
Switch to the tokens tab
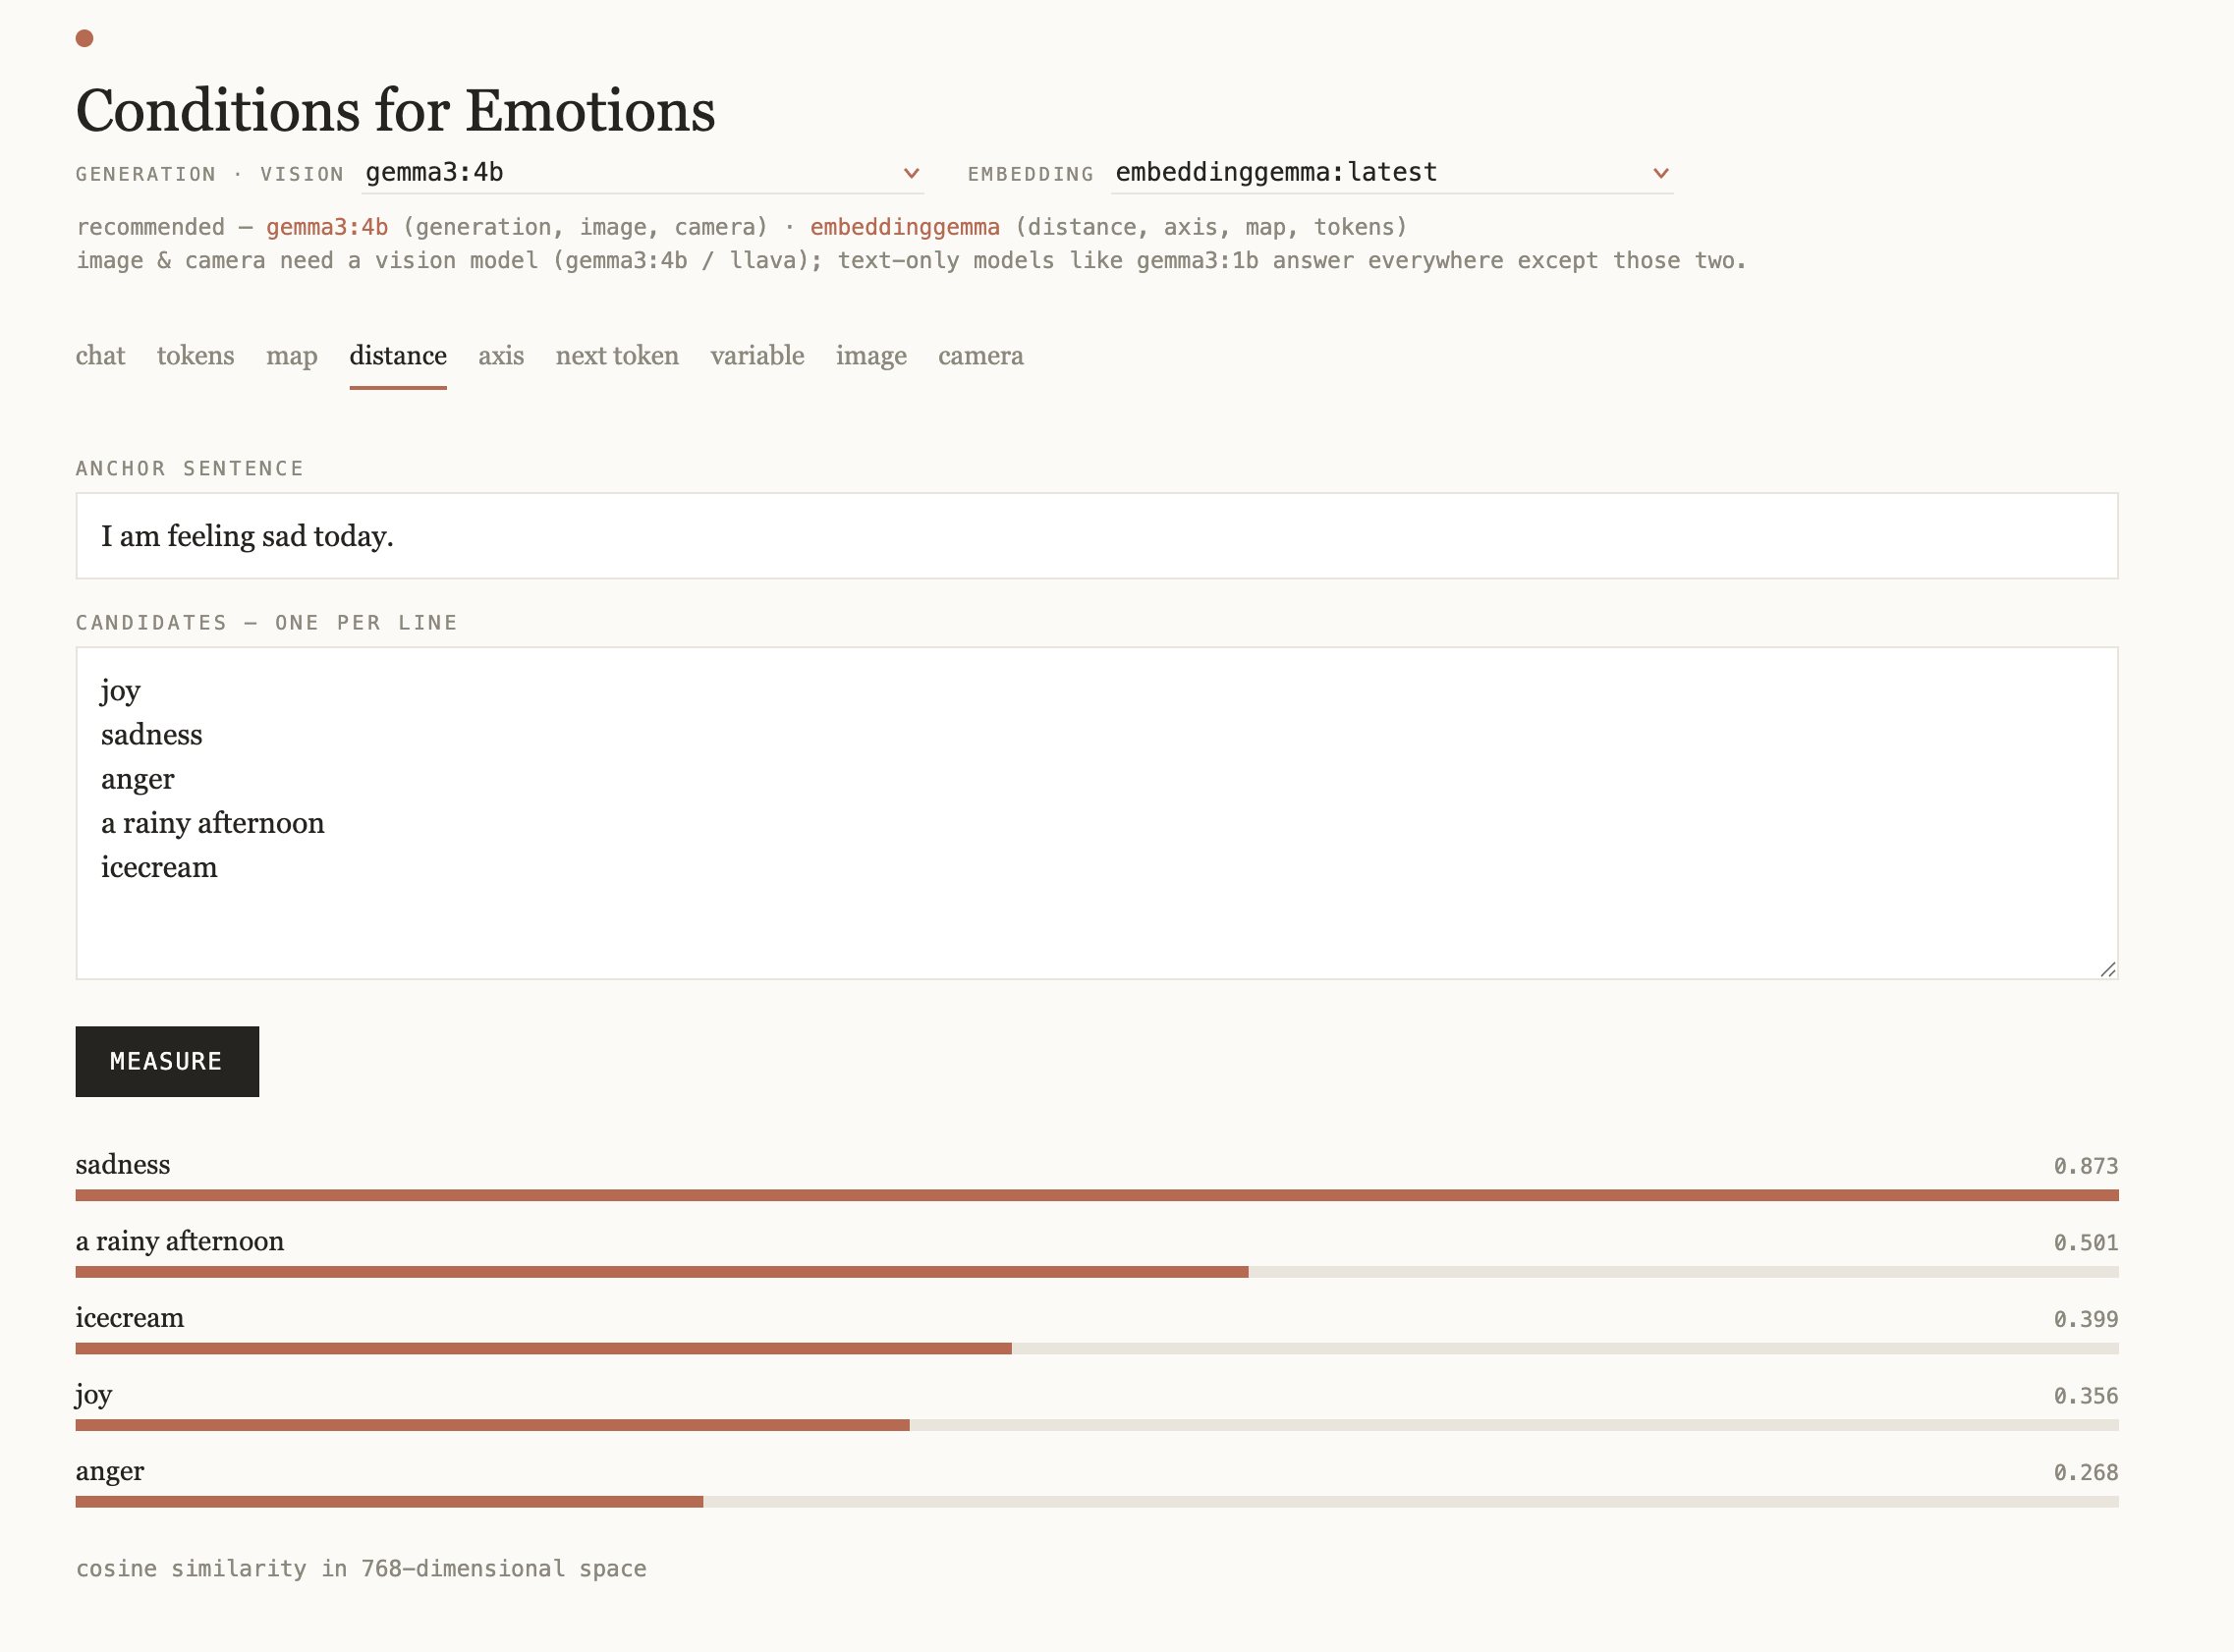pos(195,356)
